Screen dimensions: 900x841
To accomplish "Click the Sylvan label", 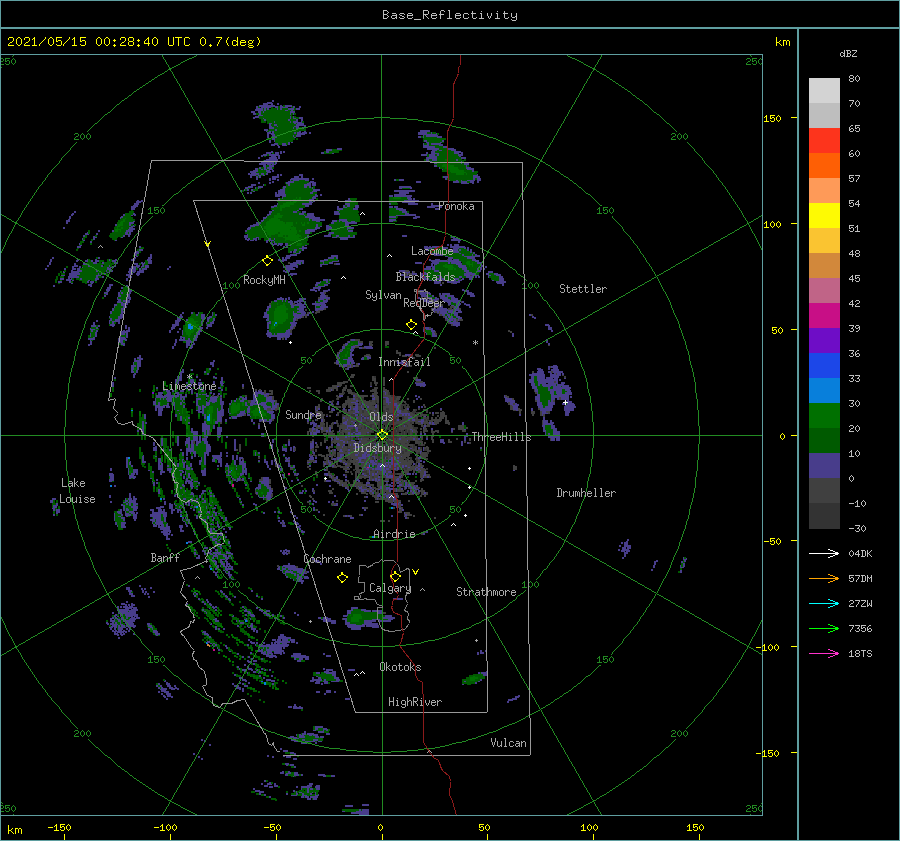I will click(383, 296).
